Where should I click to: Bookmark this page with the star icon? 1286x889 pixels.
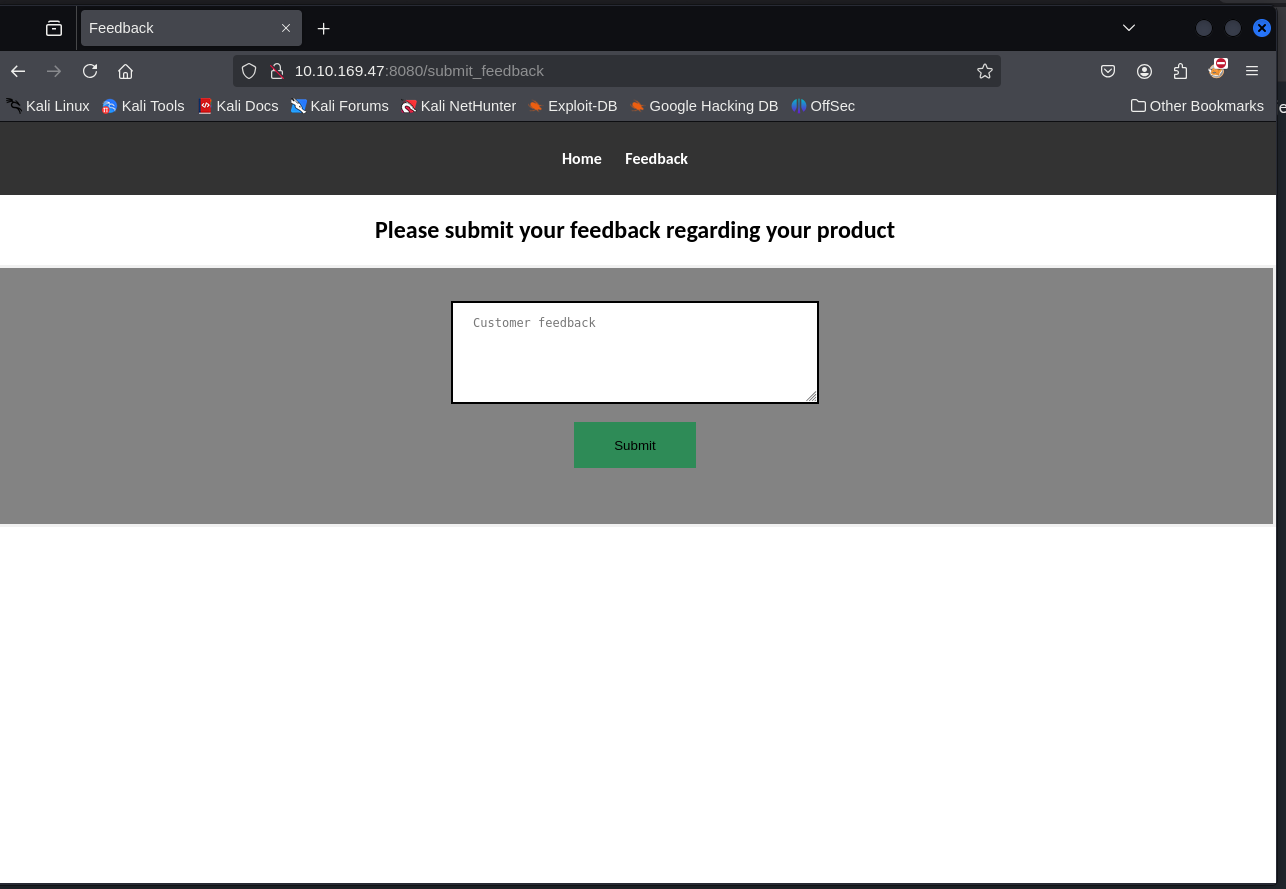click(985, 71)
